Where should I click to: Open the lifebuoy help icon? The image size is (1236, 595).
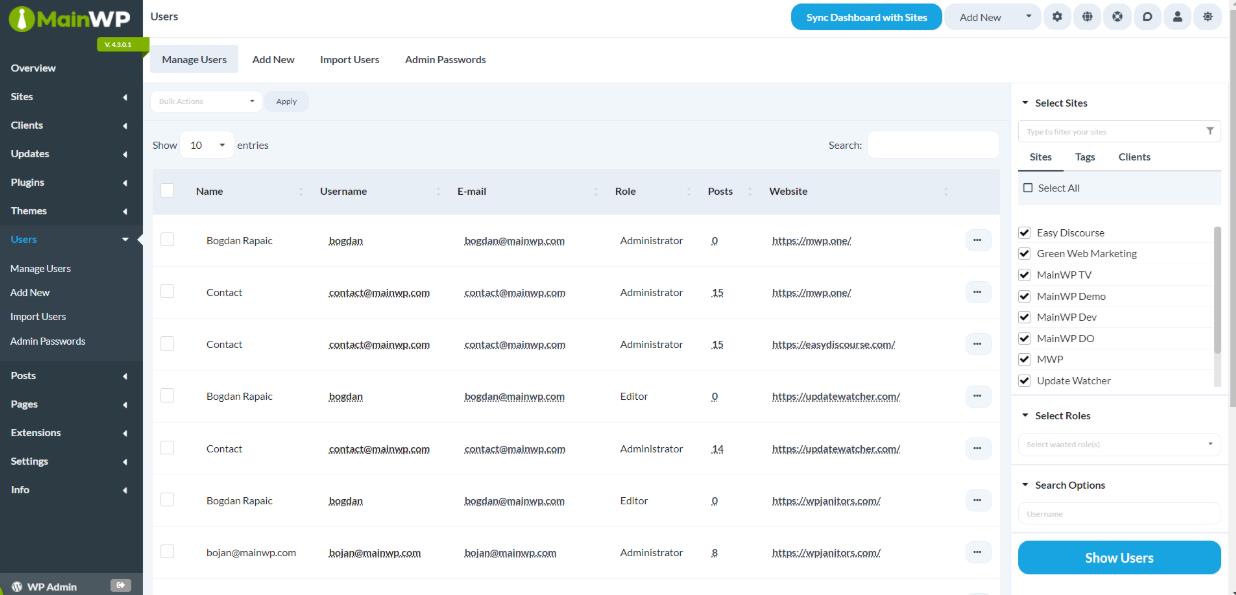pyautogui.click(x=1117, y=17)
